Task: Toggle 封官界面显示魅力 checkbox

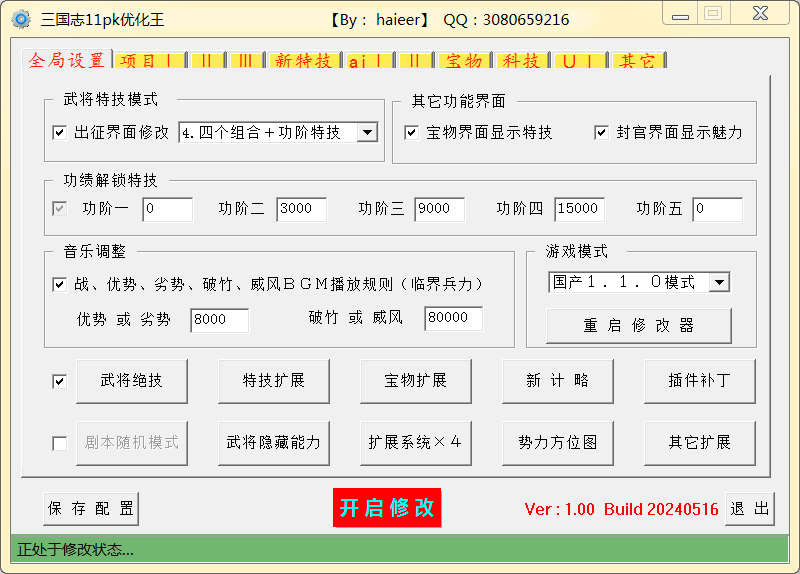Action: tap(601, 132)
